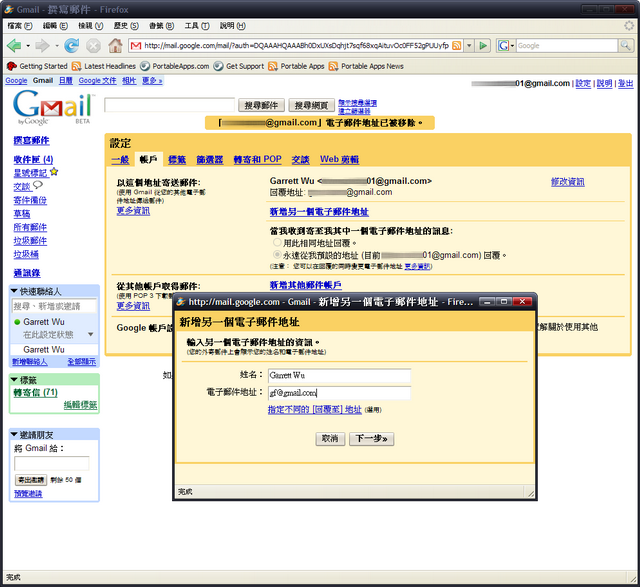Open the Portable Apps News bookmark
The width and height of the screenshot is (640, 587).
tap(366, 66)
